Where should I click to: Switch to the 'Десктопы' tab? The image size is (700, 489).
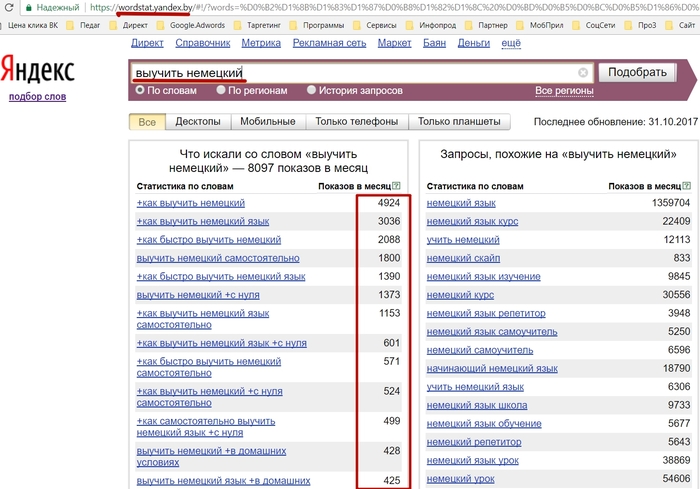198,121
